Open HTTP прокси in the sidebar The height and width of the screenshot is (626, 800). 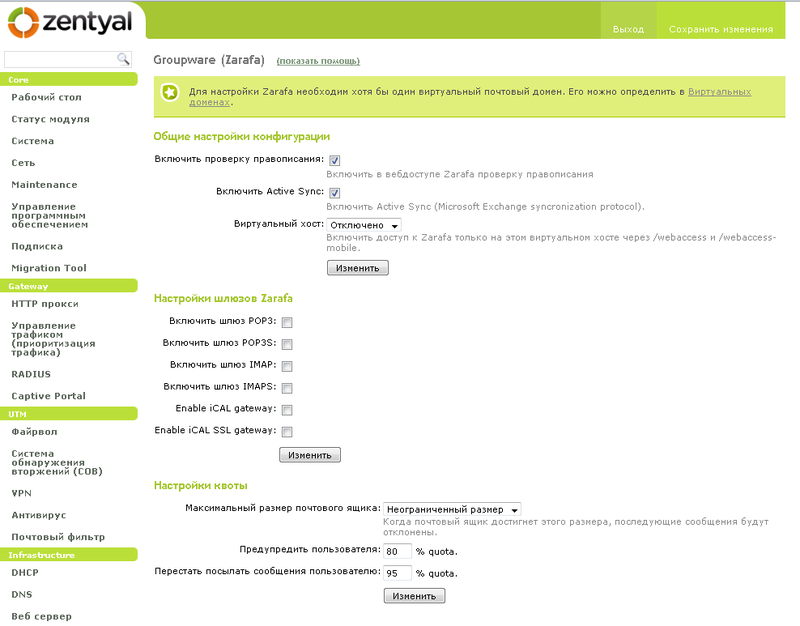pos(45,304)
